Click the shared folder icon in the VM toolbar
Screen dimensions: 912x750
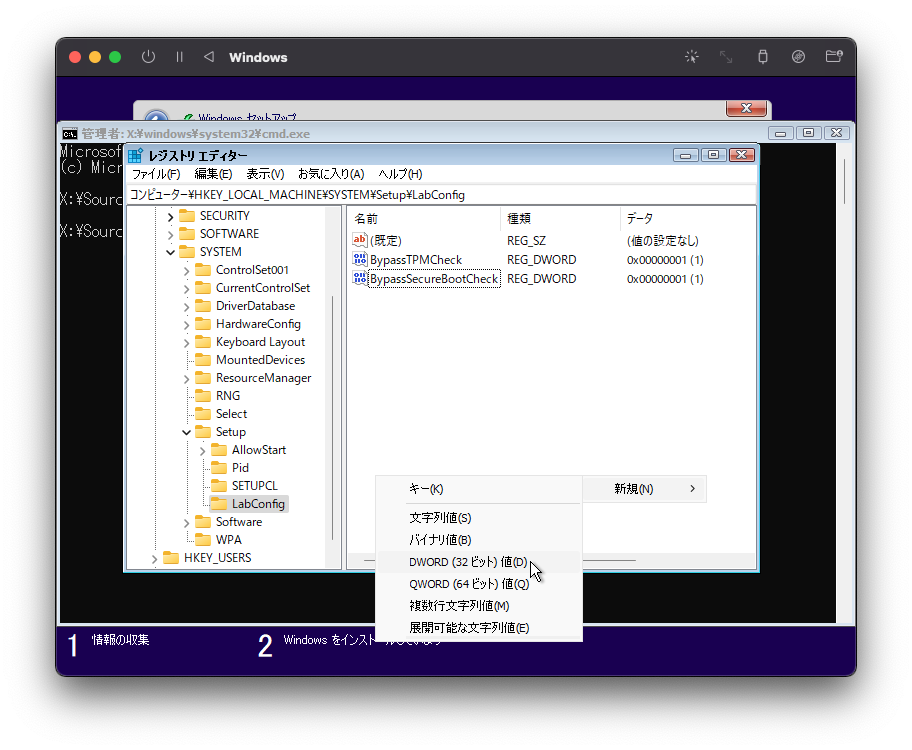834,57
